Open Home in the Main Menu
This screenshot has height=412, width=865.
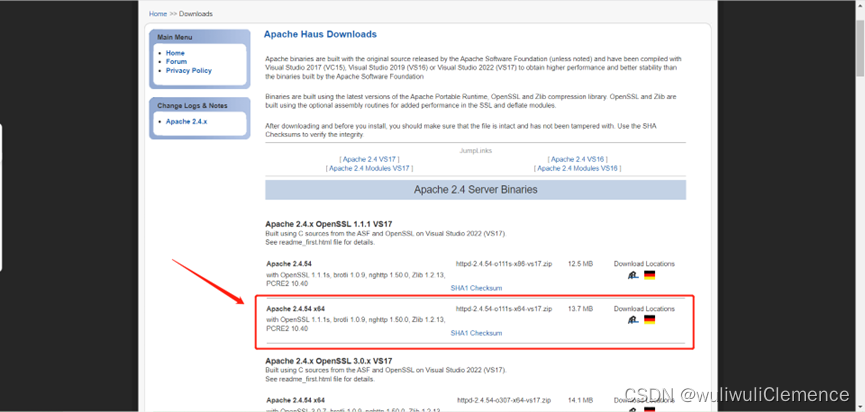(x=175, y=53)
